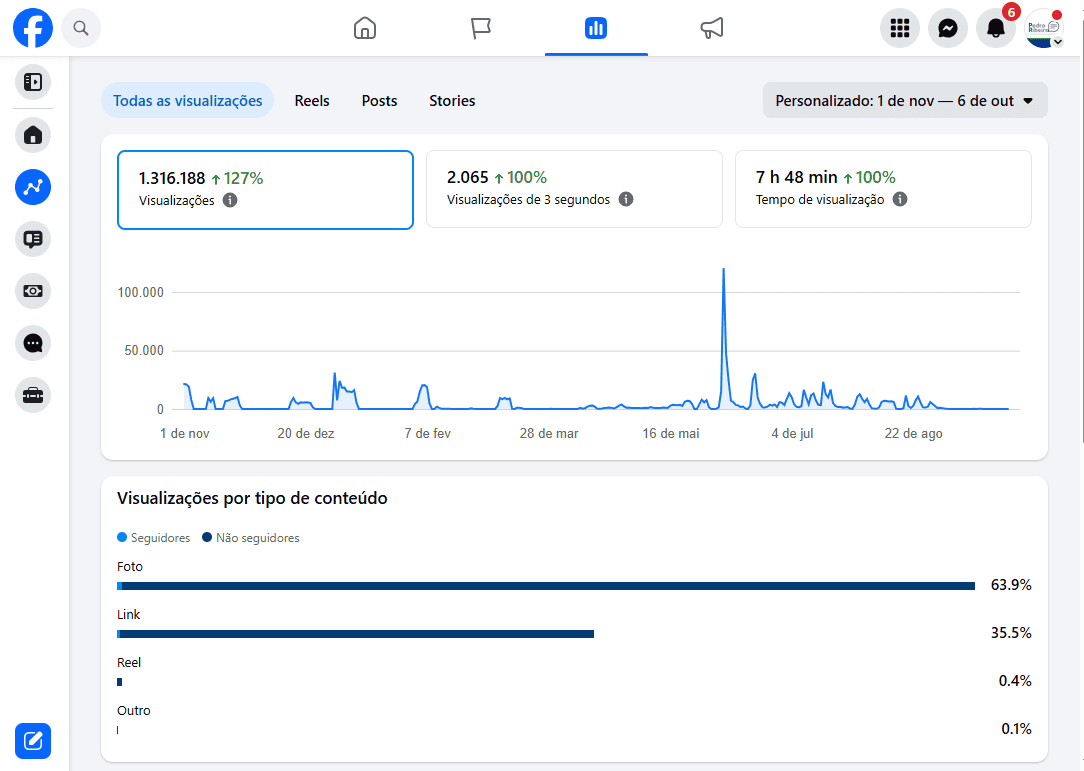This screenshot has height=771, width=1084.
Task: Click the 22 de ago axis label
Action: pos(913,434)
